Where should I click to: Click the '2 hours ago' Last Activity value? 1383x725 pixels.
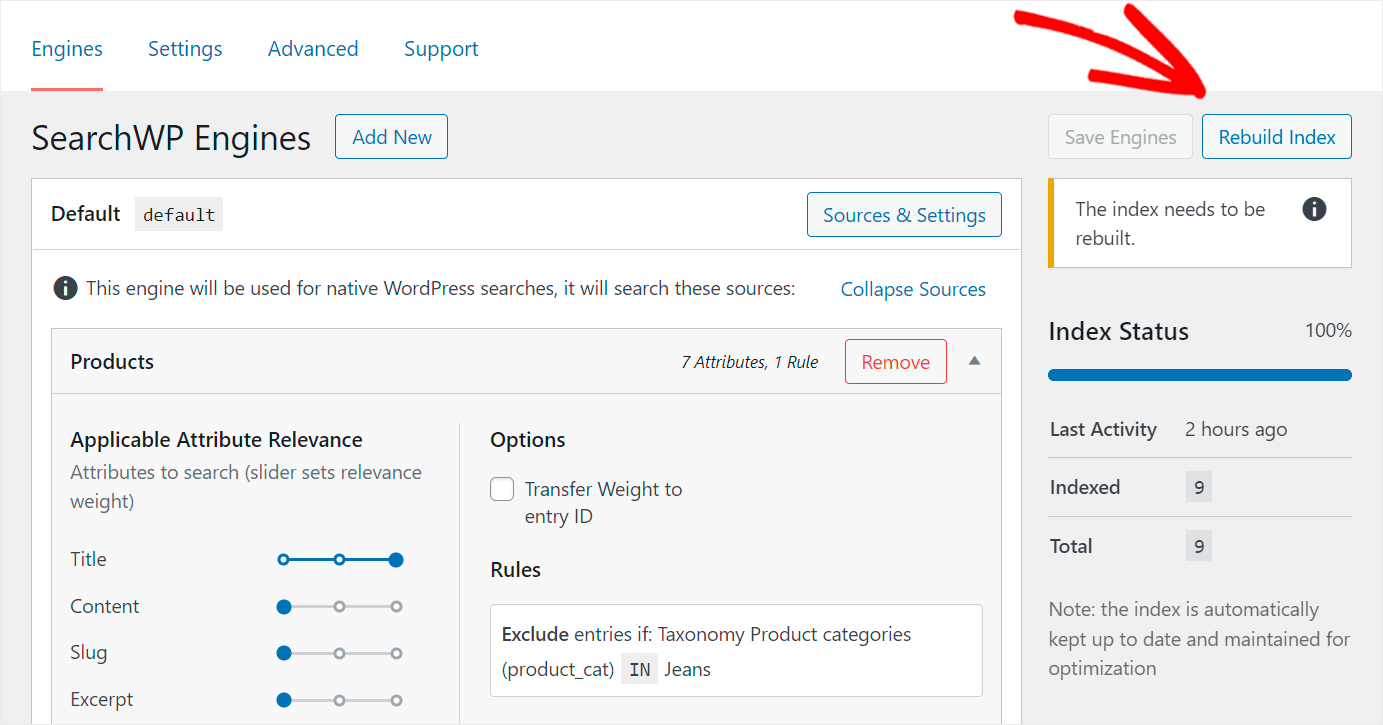(x=1236, y=429)
